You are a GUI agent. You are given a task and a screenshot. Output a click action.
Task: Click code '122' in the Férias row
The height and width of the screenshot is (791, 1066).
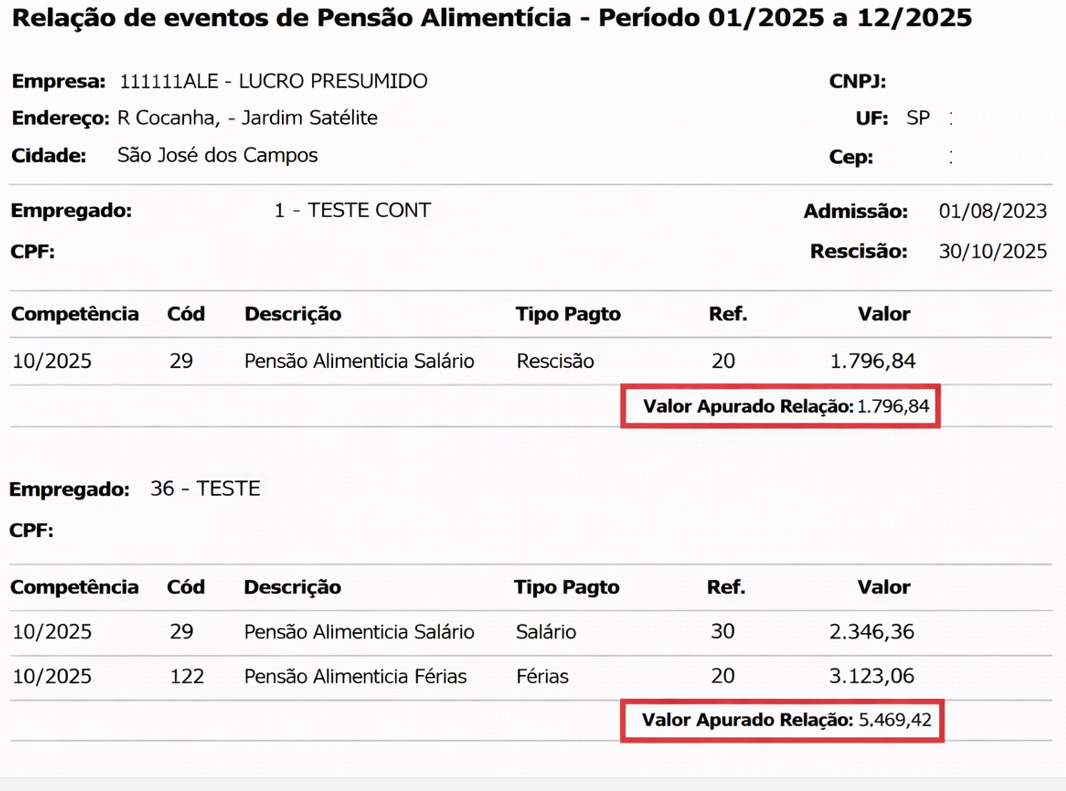pyautogui.click(x=187, y=676)
